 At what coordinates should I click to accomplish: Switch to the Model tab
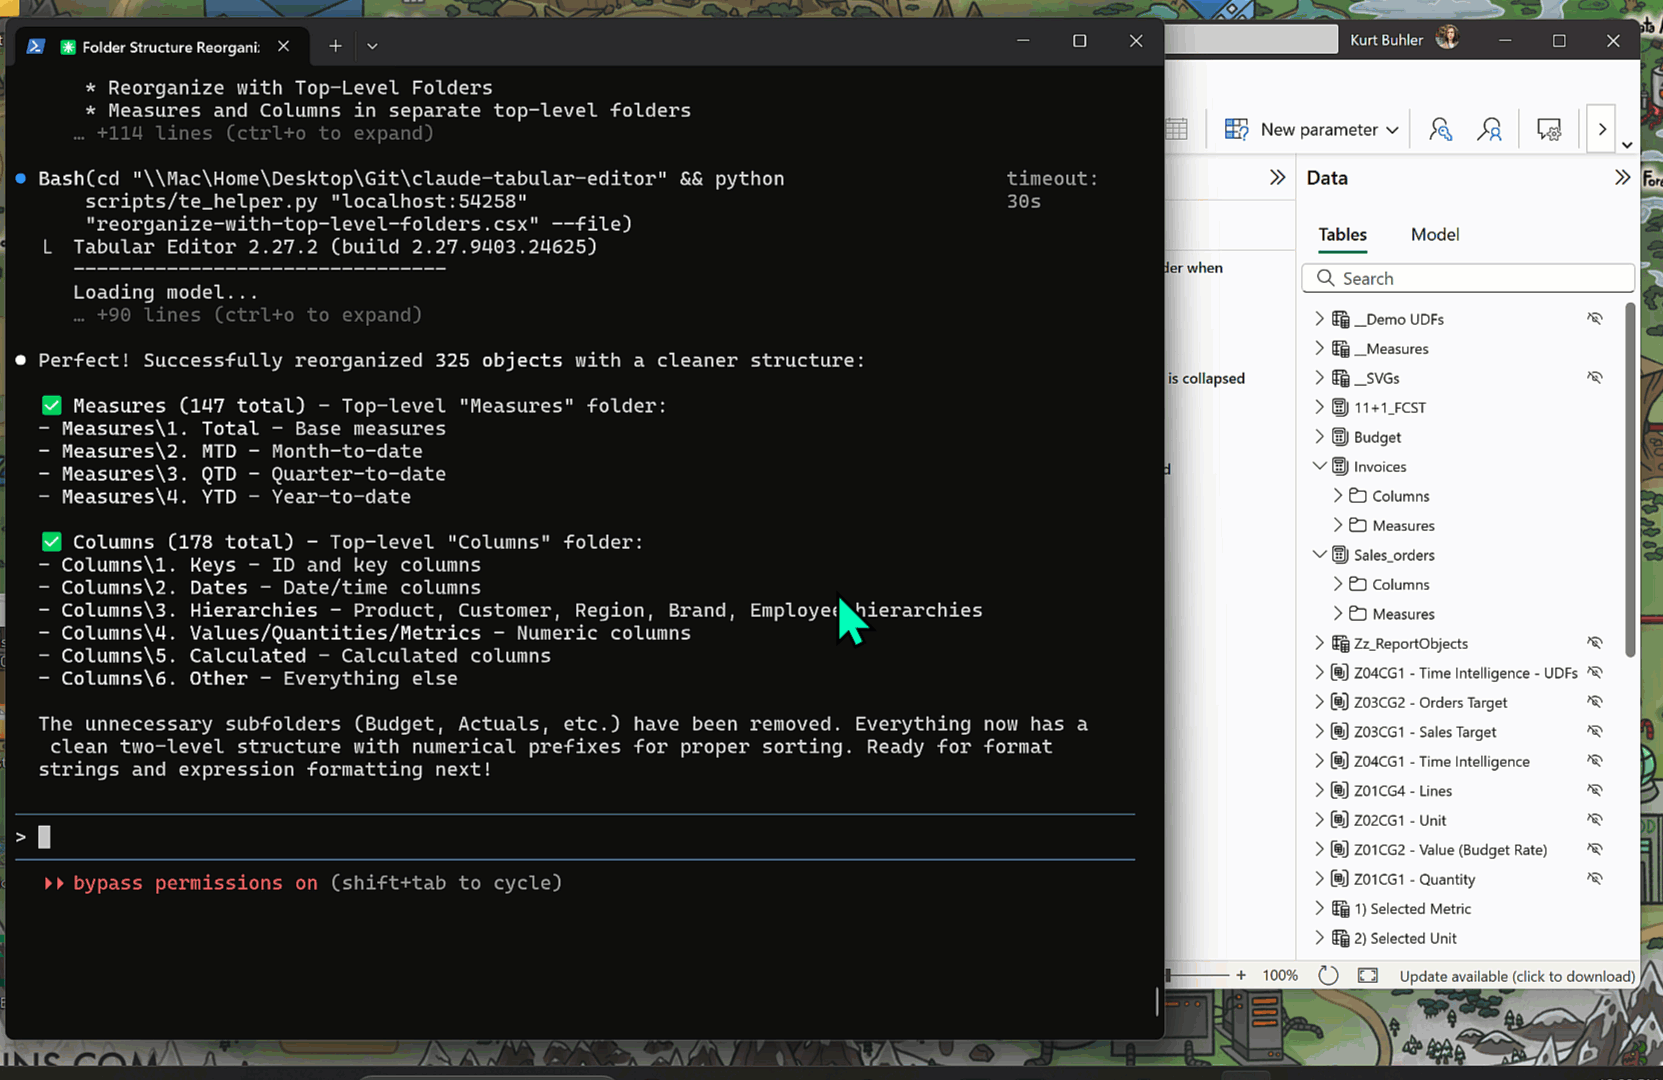coord(1434,235)
